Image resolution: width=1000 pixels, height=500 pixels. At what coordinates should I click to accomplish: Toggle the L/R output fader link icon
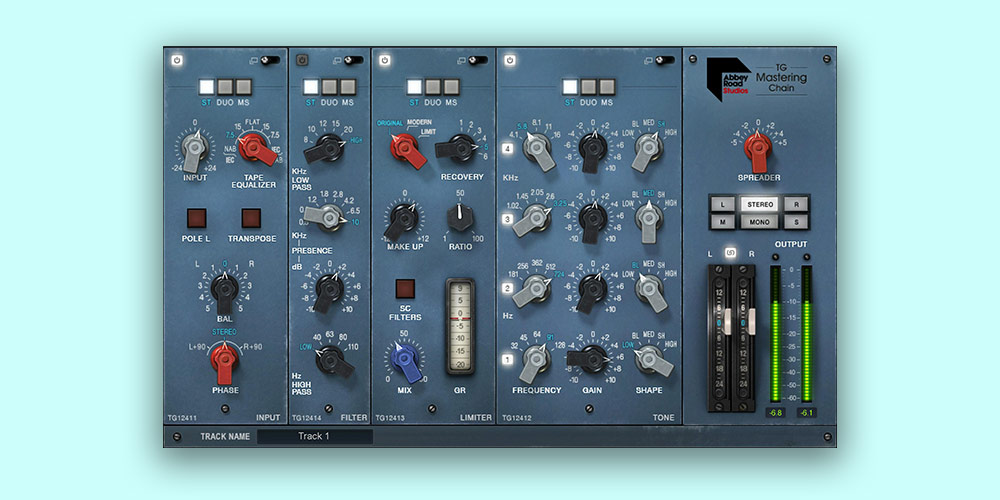(731, 253)
